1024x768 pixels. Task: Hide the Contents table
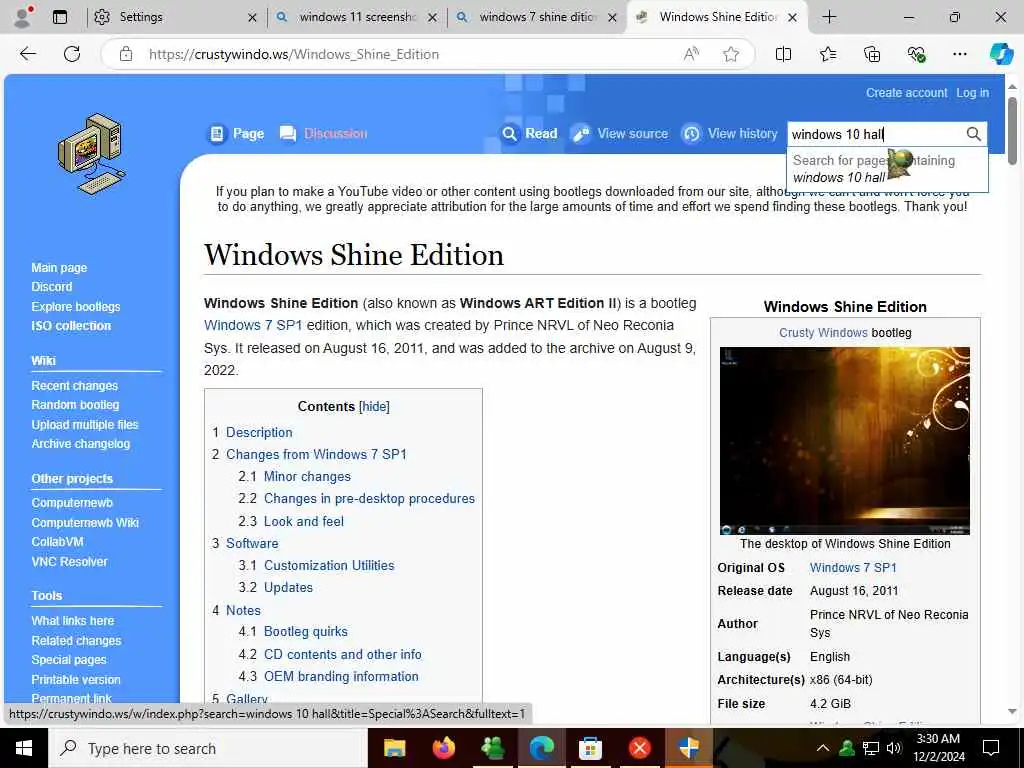coord(374,406)
